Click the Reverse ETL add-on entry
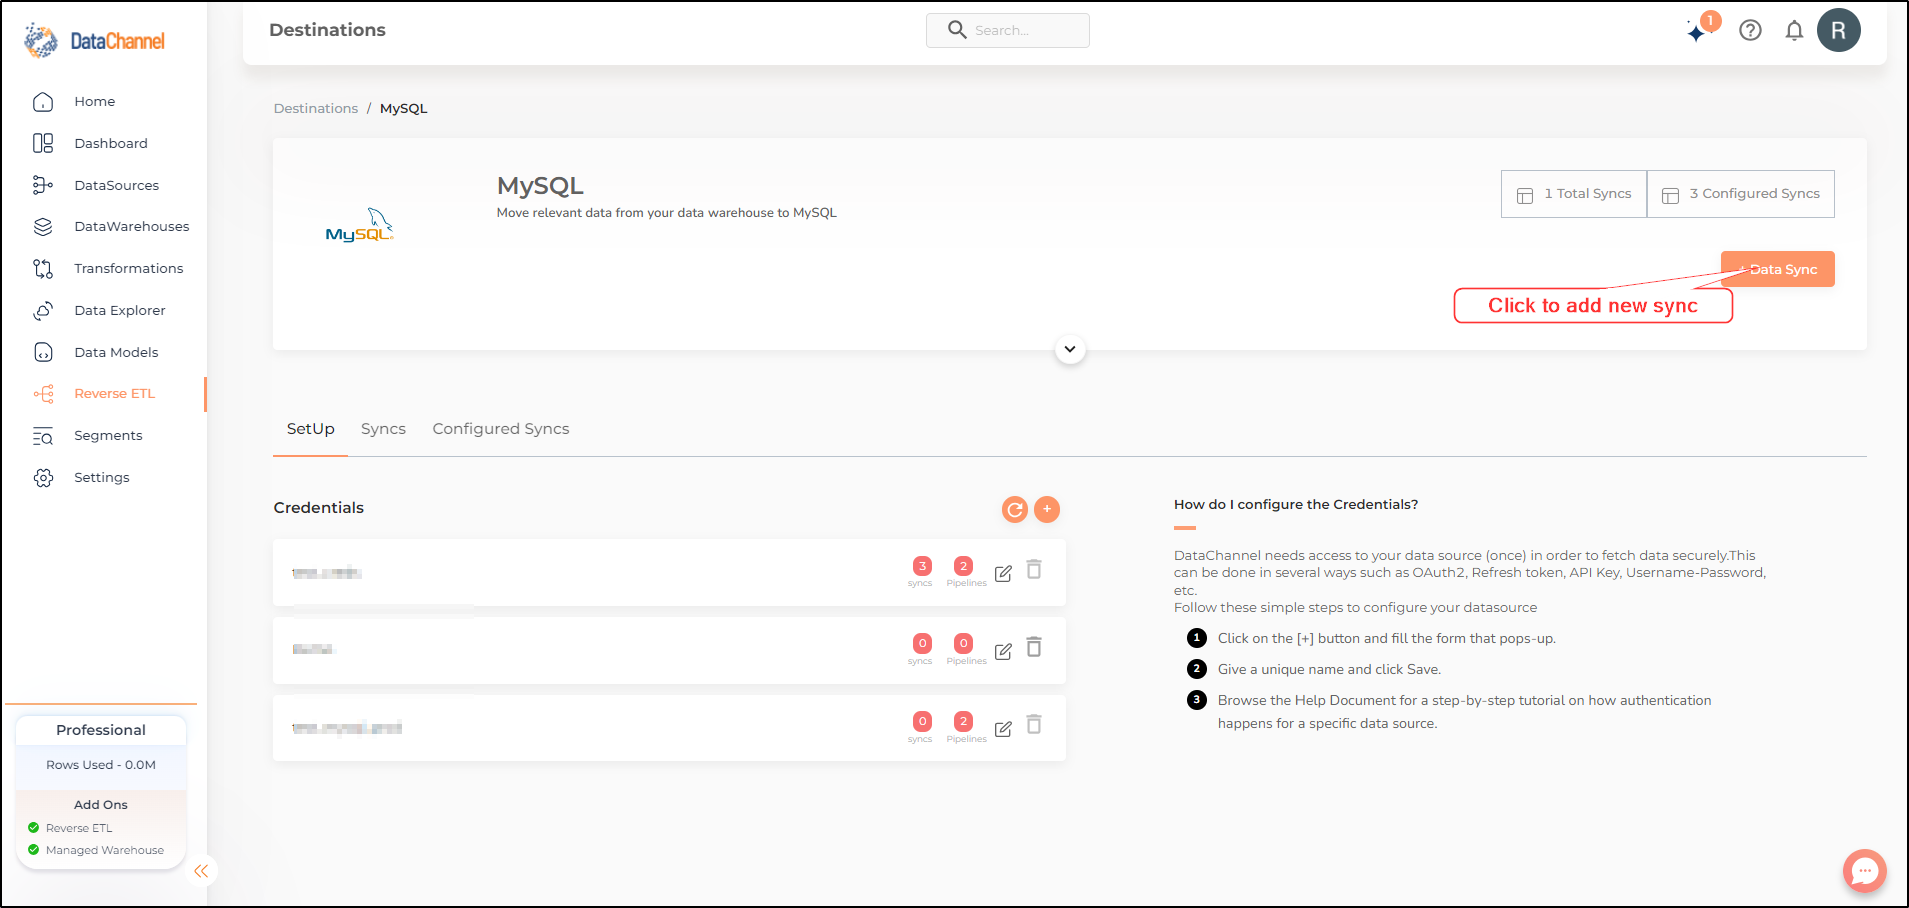This screenshot has width=1909, height=908. coord(79,828)
